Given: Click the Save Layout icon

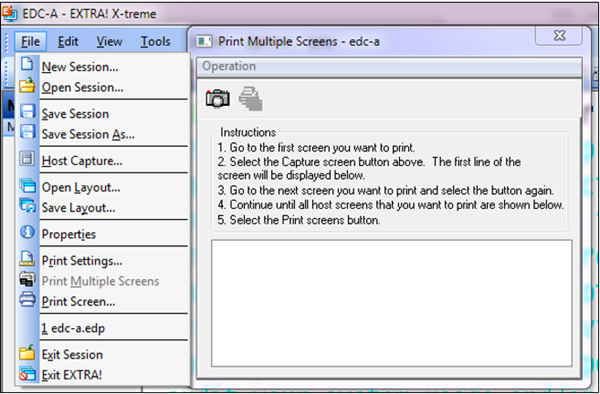Looking at the screenshot, I should (x=28, y=206).
